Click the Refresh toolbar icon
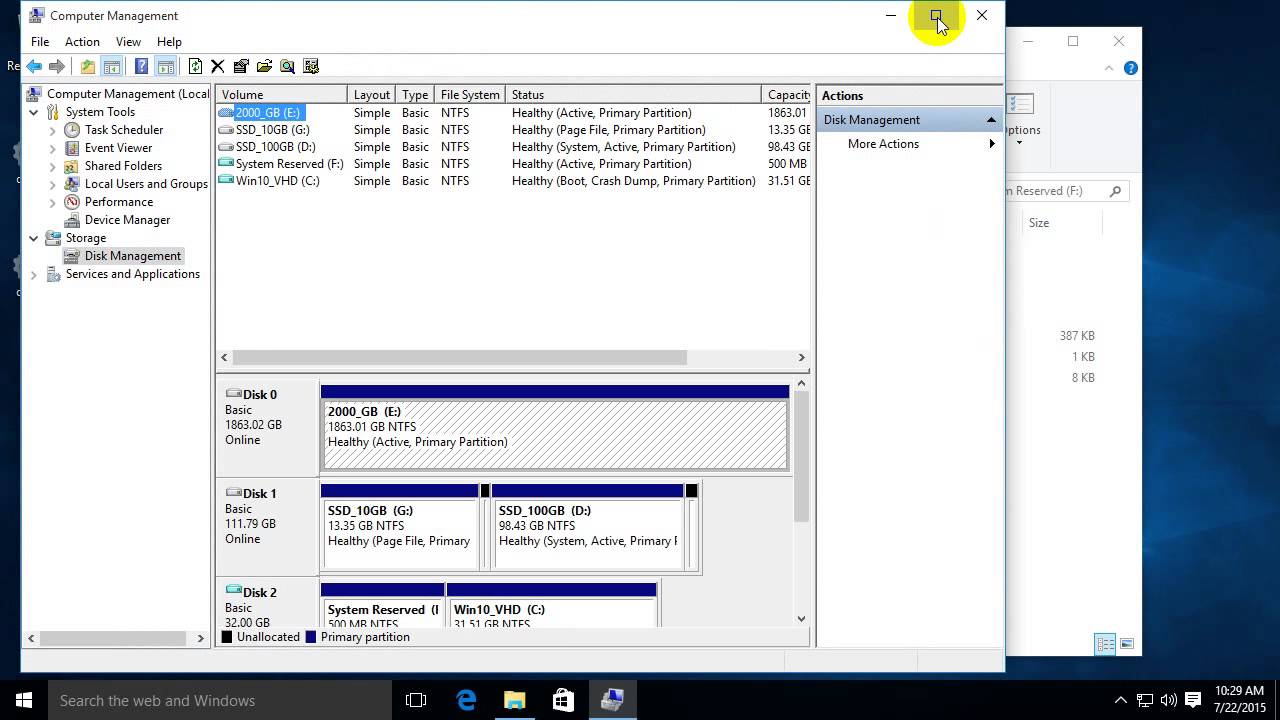Screen dimensions: 1280x720 click(x=195, y=67)
